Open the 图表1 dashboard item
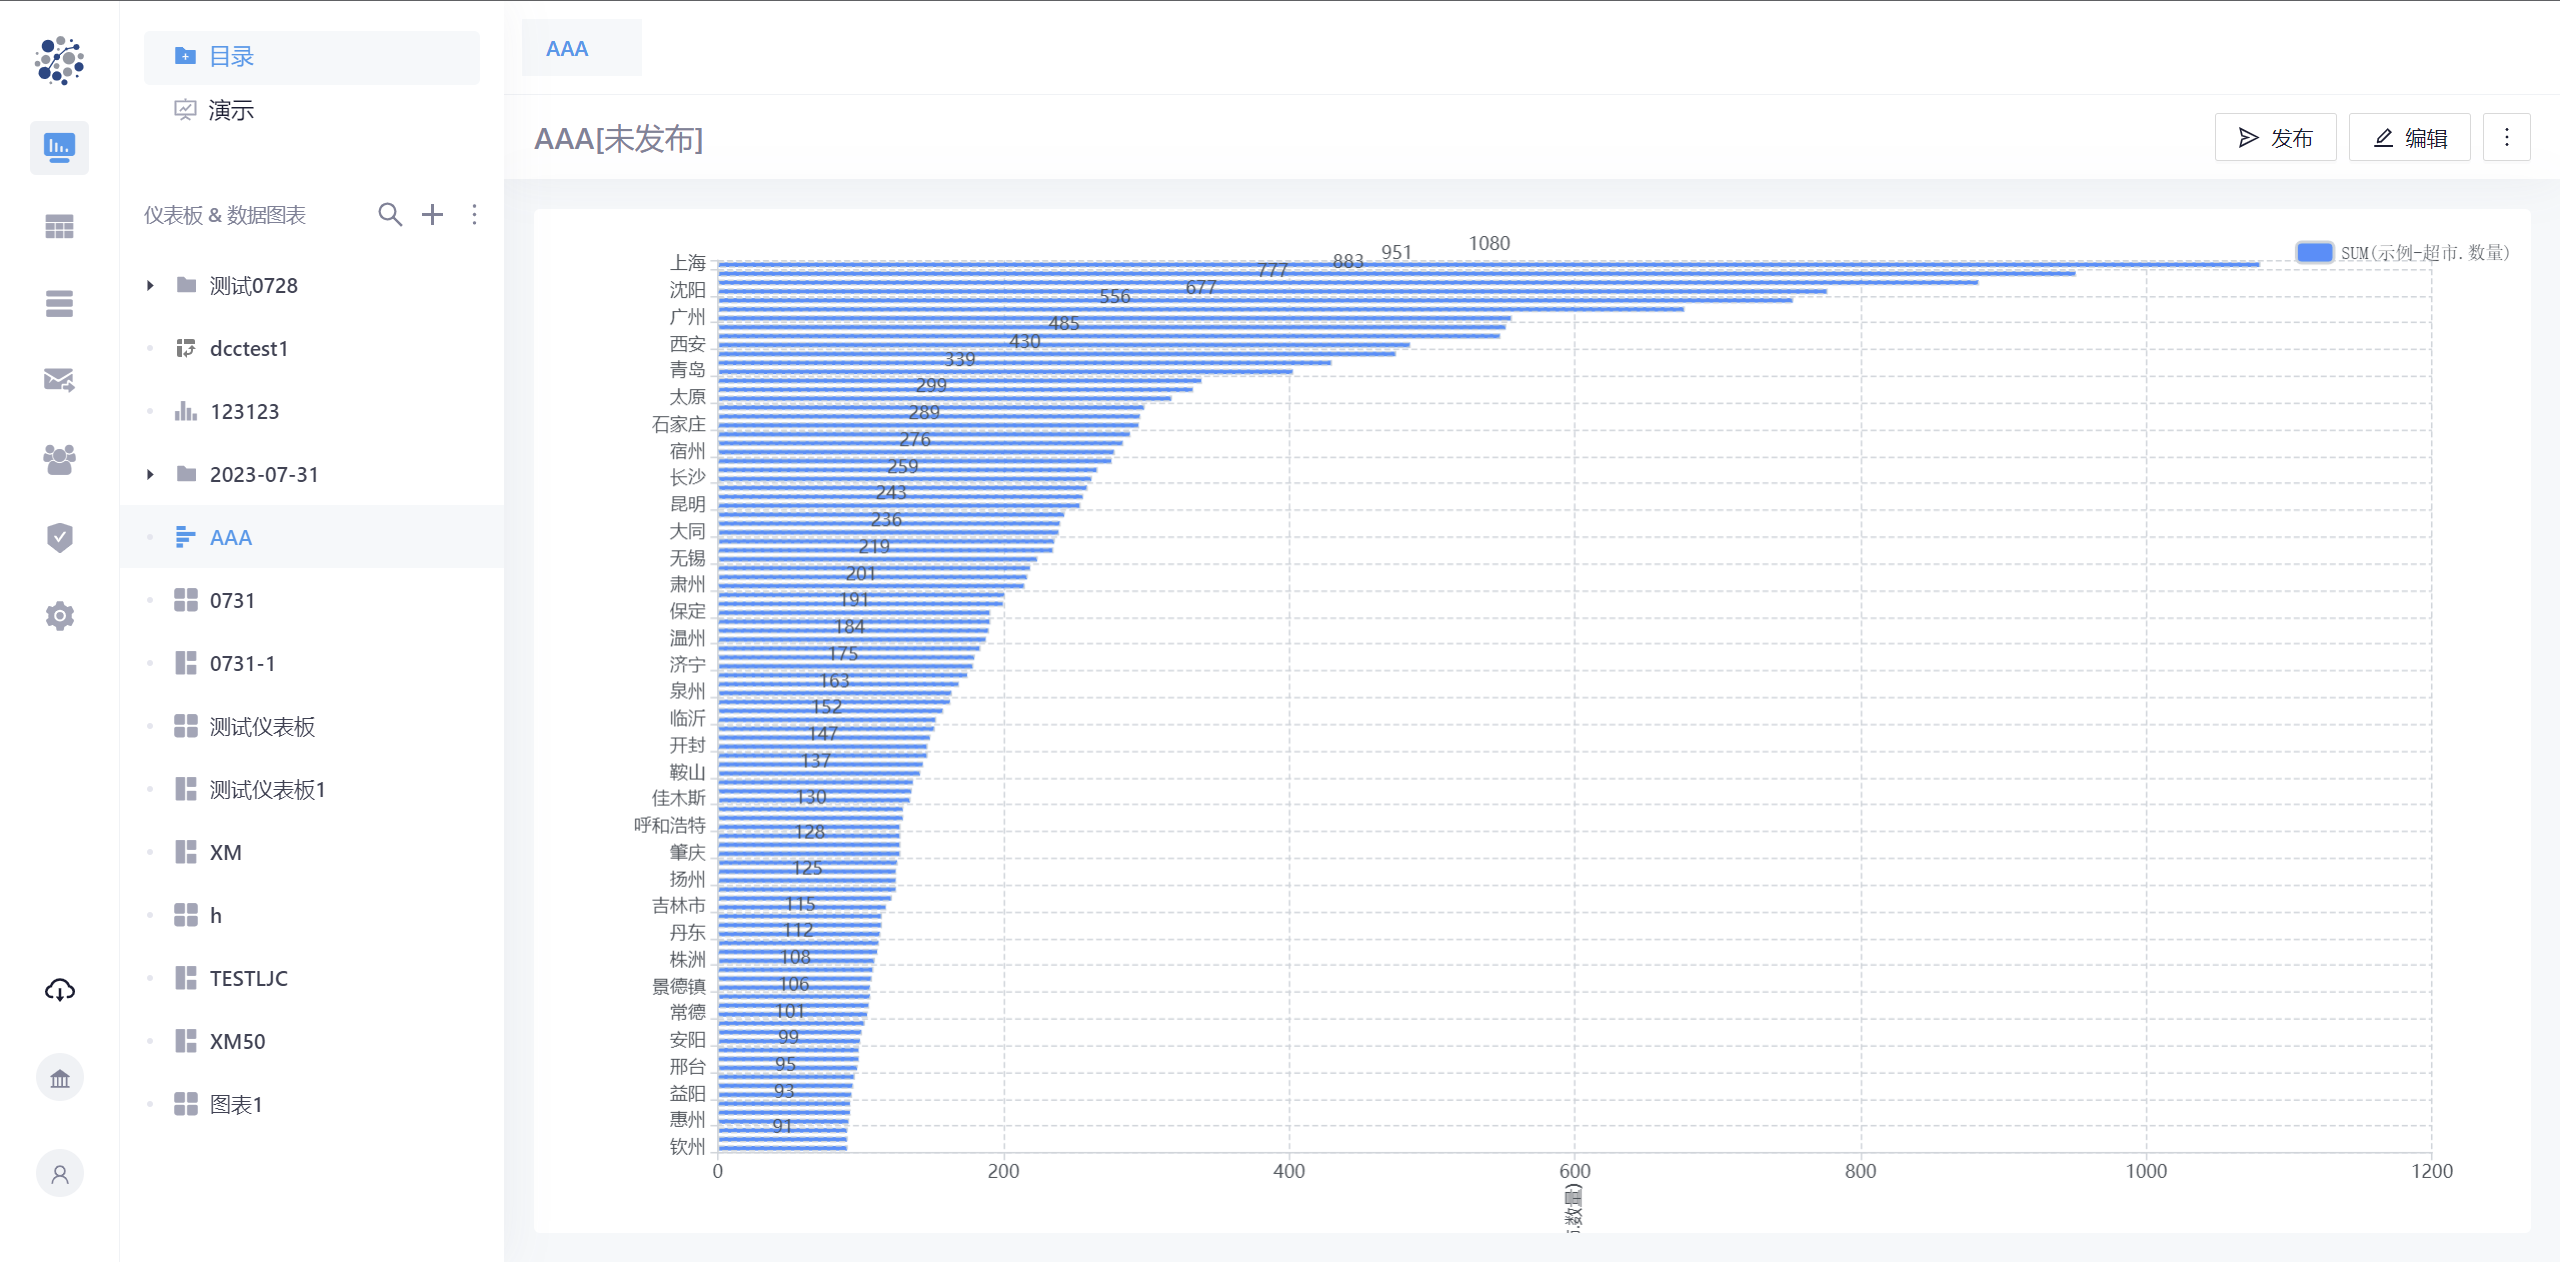 click(312, 1104)
